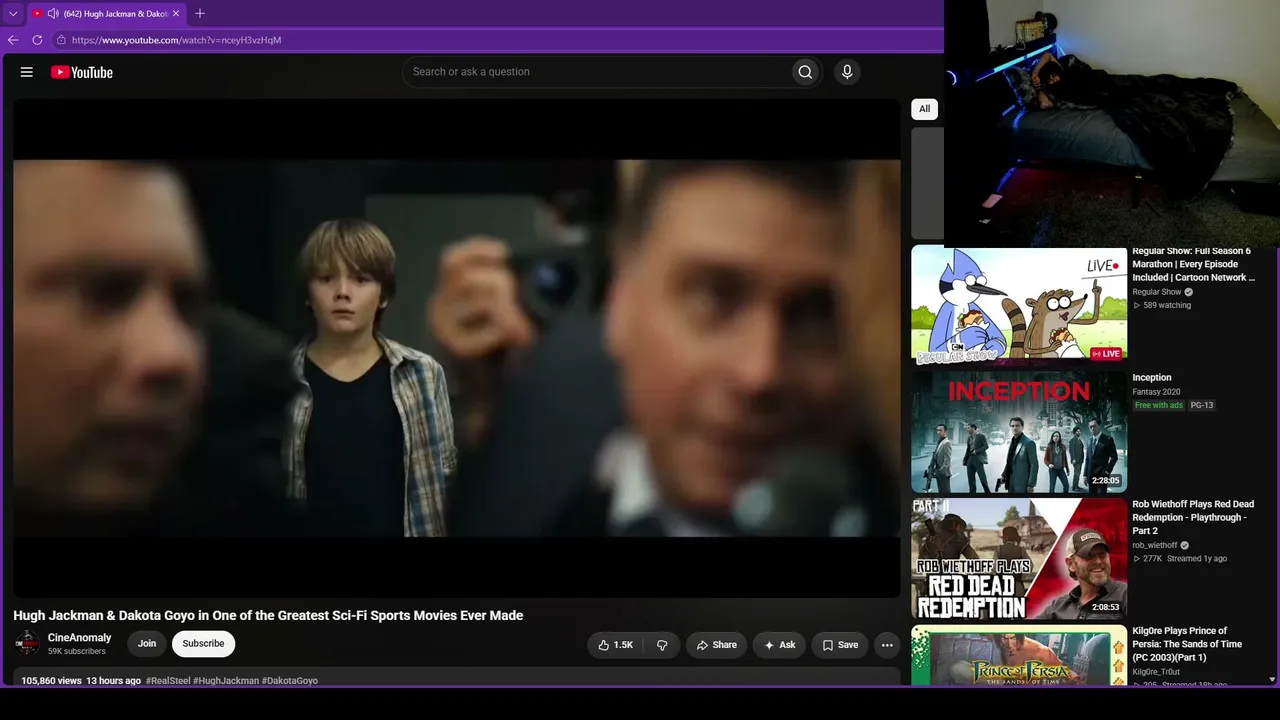Dislike the video
The width and height of the screenshot is (1280, 720).
662,645
